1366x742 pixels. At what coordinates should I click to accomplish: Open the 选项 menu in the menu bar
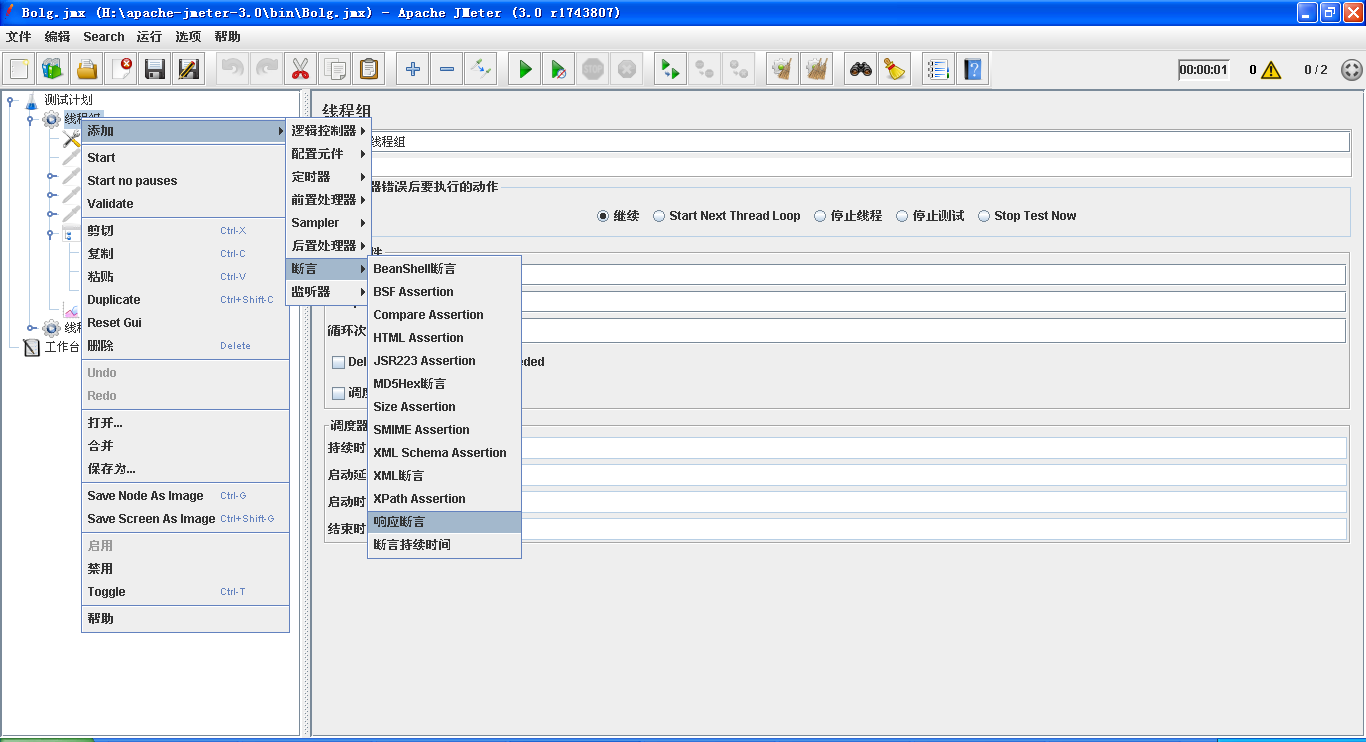click(x=188, y=37)
